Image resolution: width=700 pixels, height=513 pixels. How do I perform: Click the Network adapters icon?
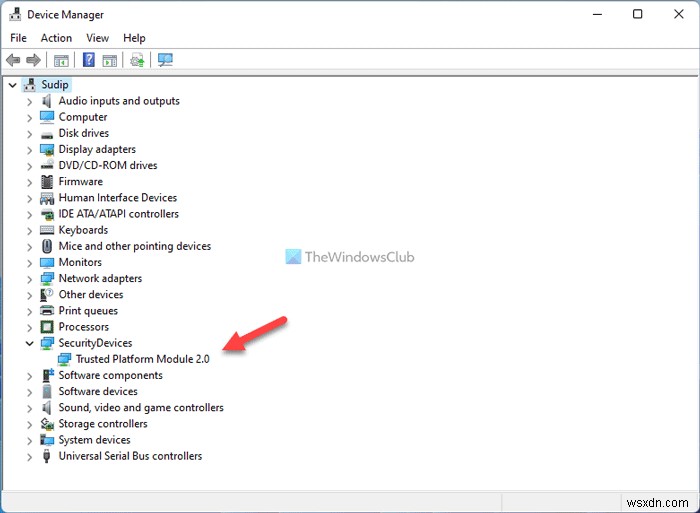(47, 279)
